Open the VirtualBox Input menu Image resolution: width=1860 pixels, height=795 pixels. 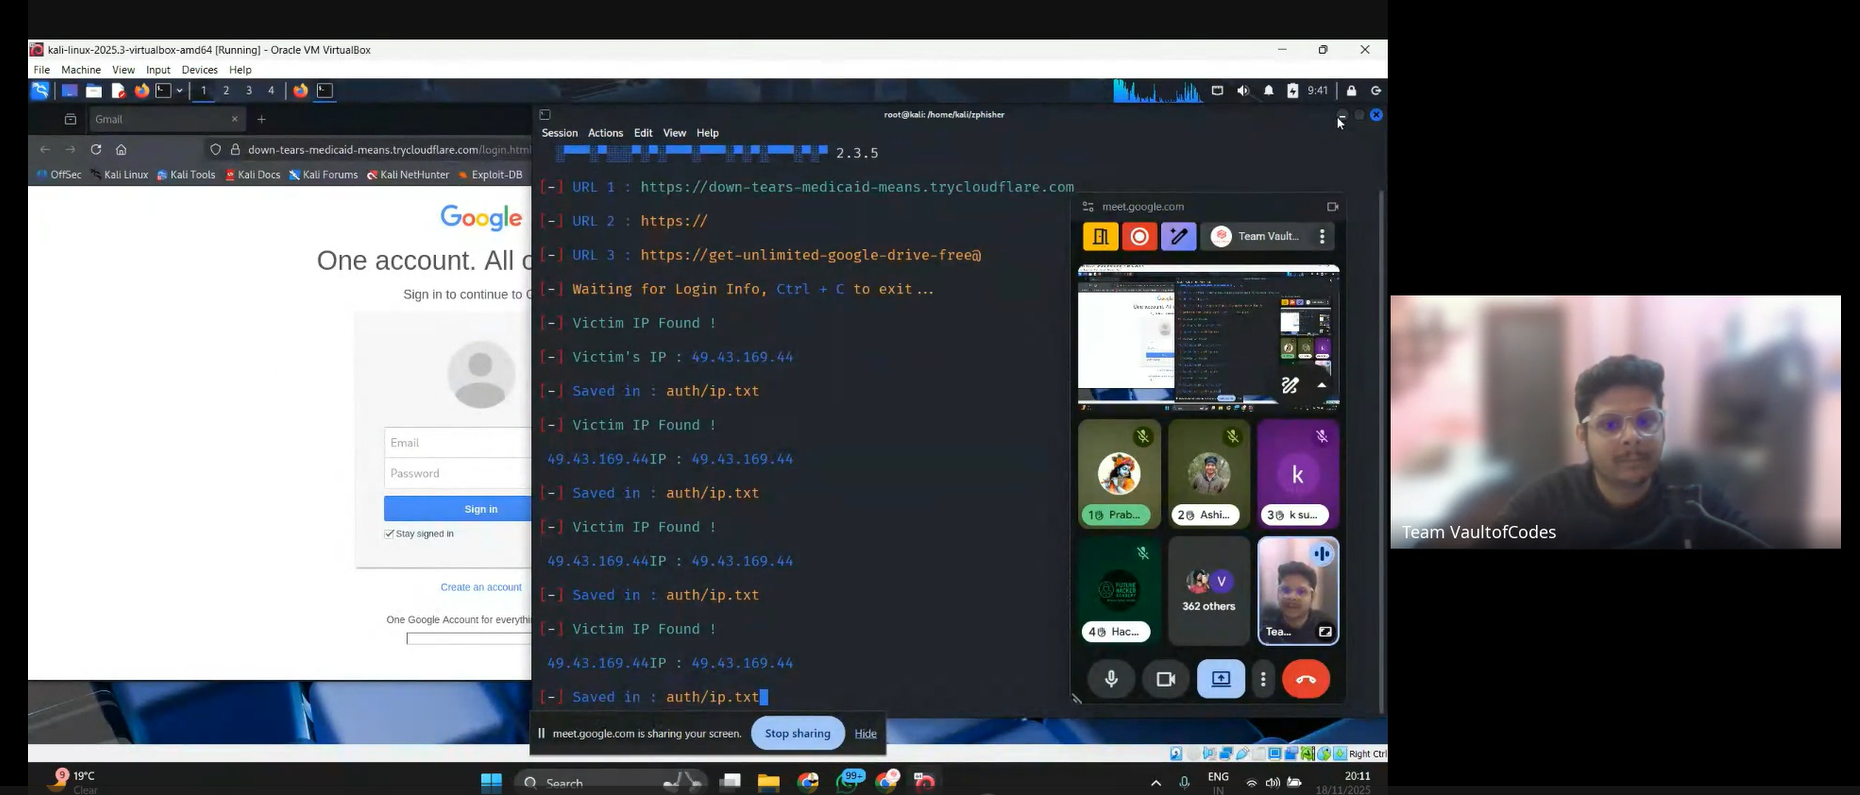(158, 70)
